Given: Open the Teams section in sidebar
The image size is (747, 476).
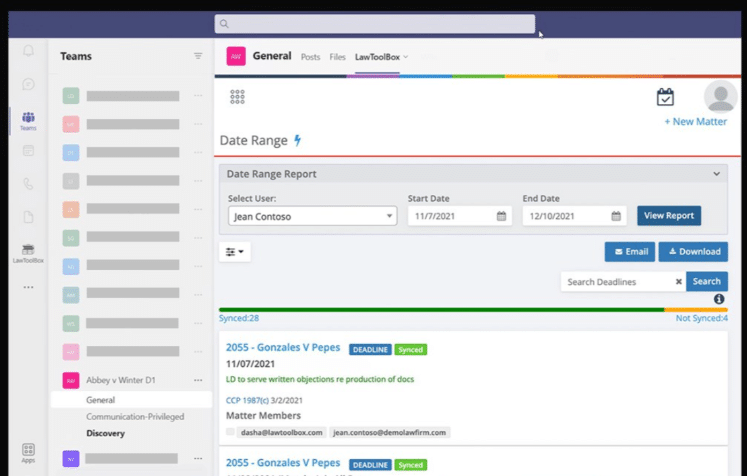Looking at the screenshot, I should (x=28, y=120).
